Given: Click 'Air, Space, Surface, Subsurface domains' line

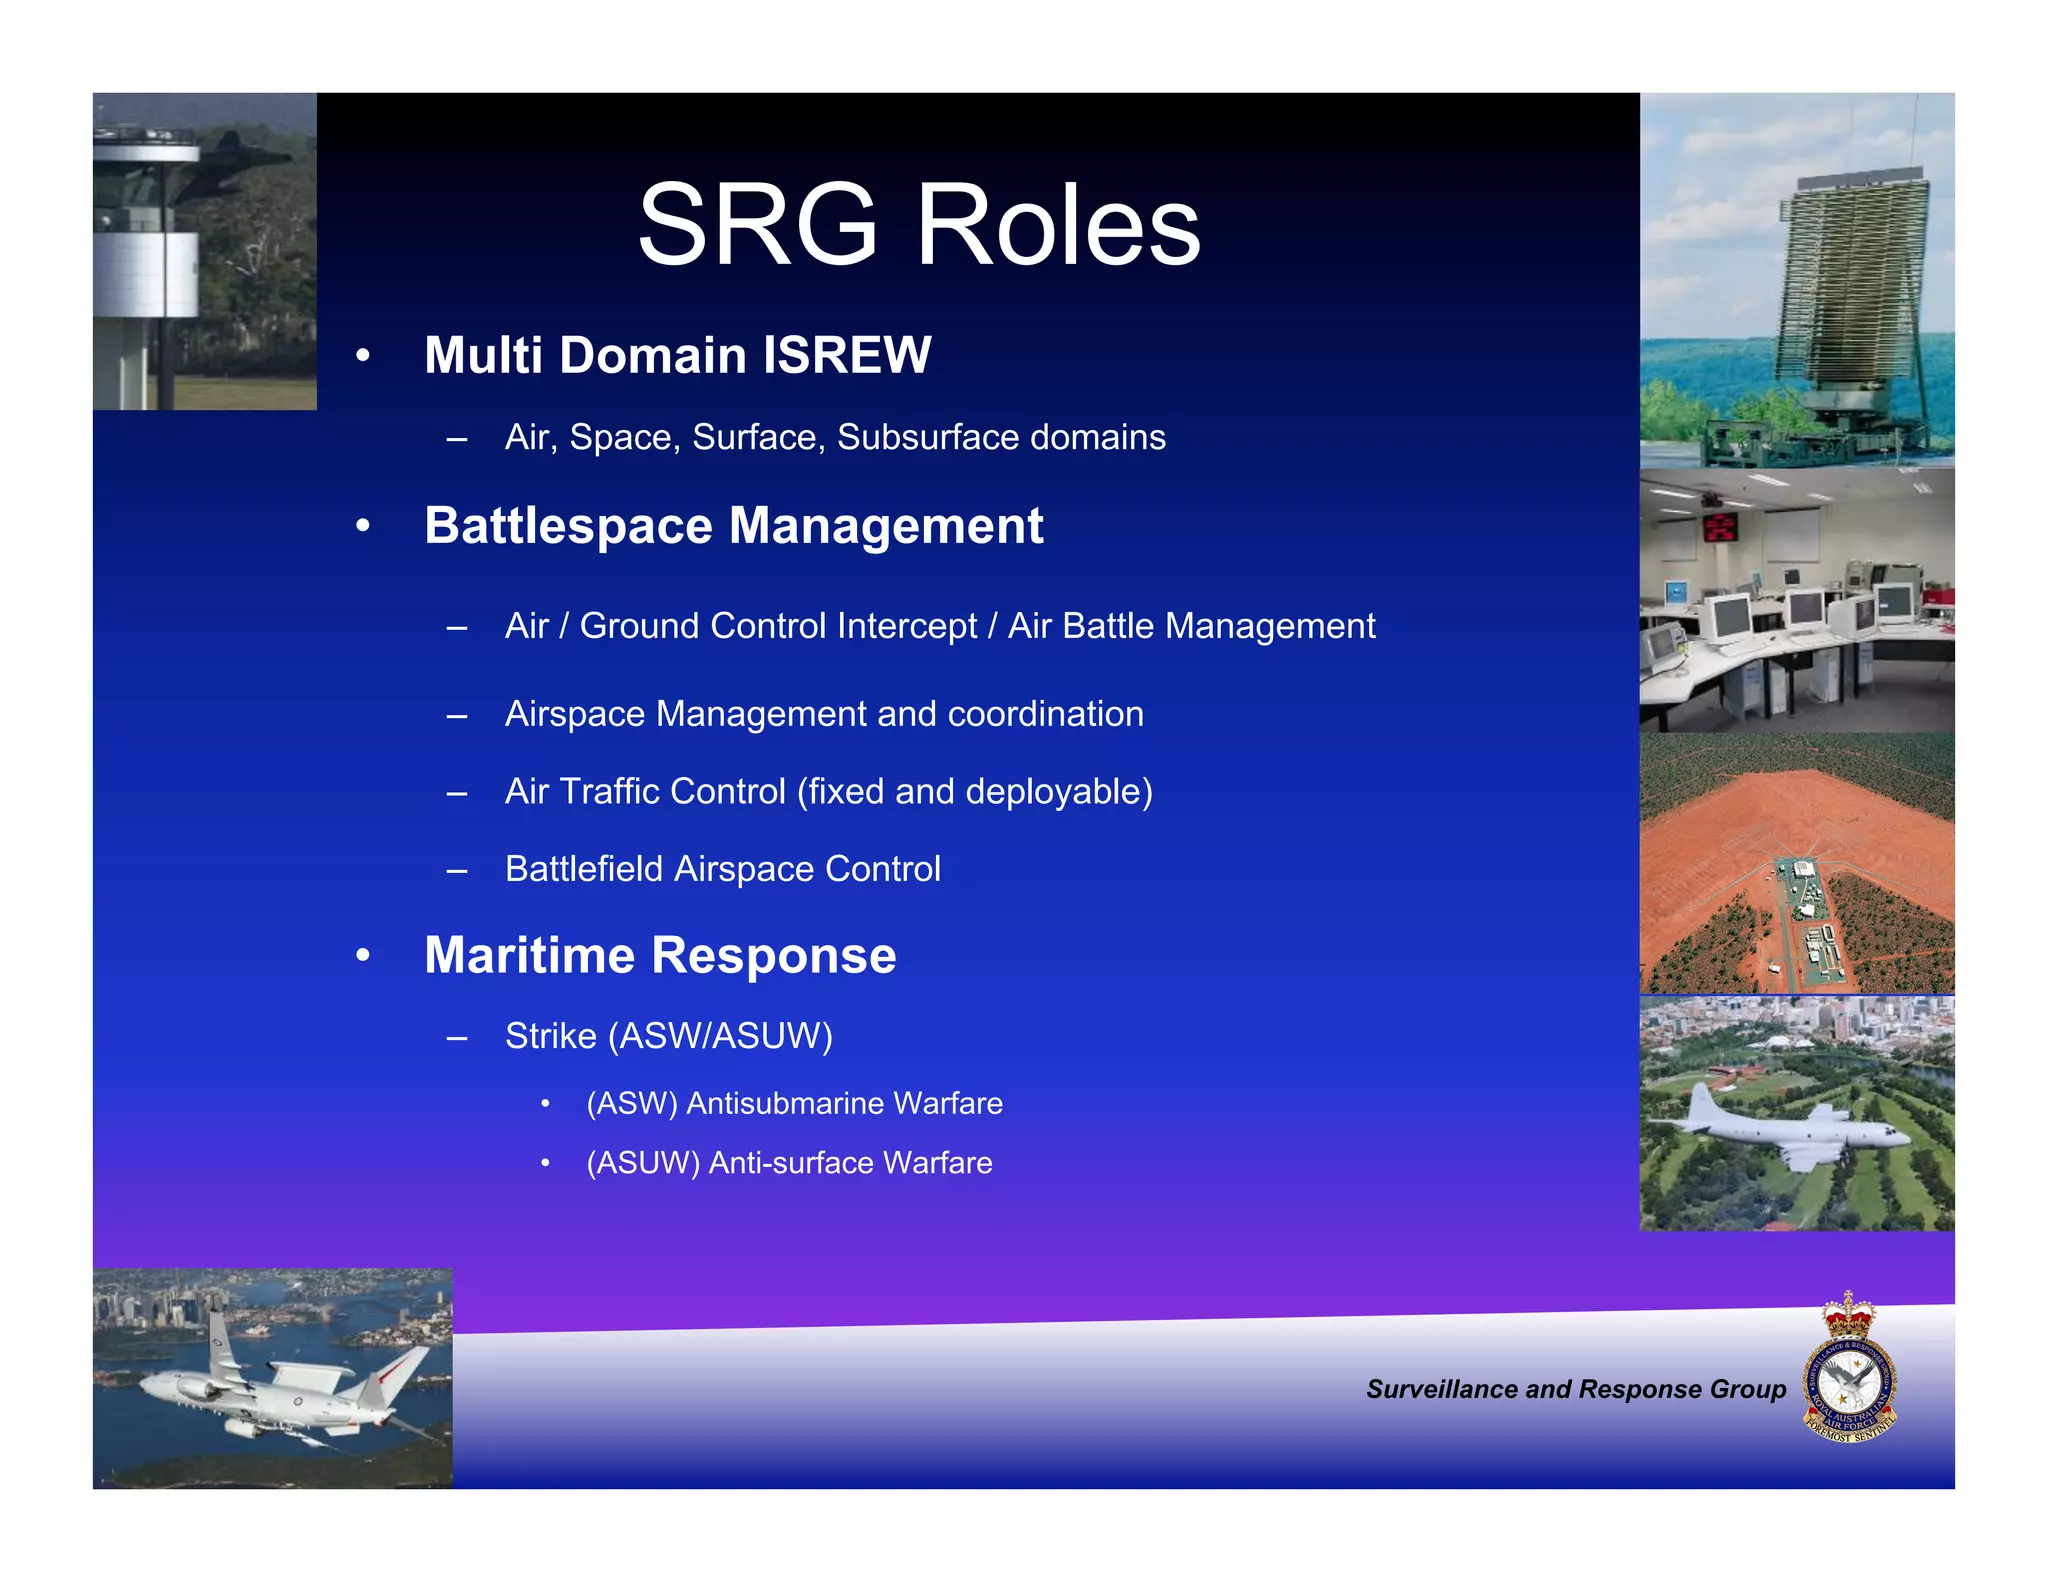Looking at the screenshot, I should point(835,438).
